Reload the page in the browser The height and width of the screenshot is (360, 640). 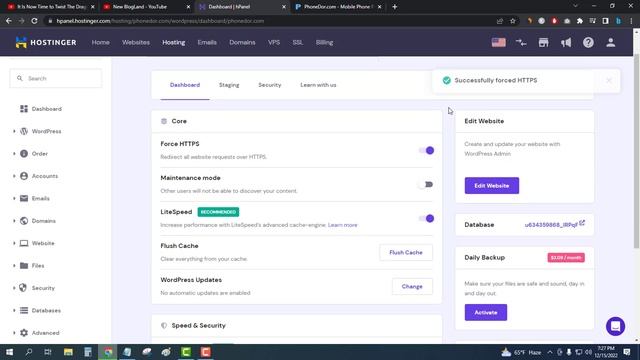pos(34,21)
